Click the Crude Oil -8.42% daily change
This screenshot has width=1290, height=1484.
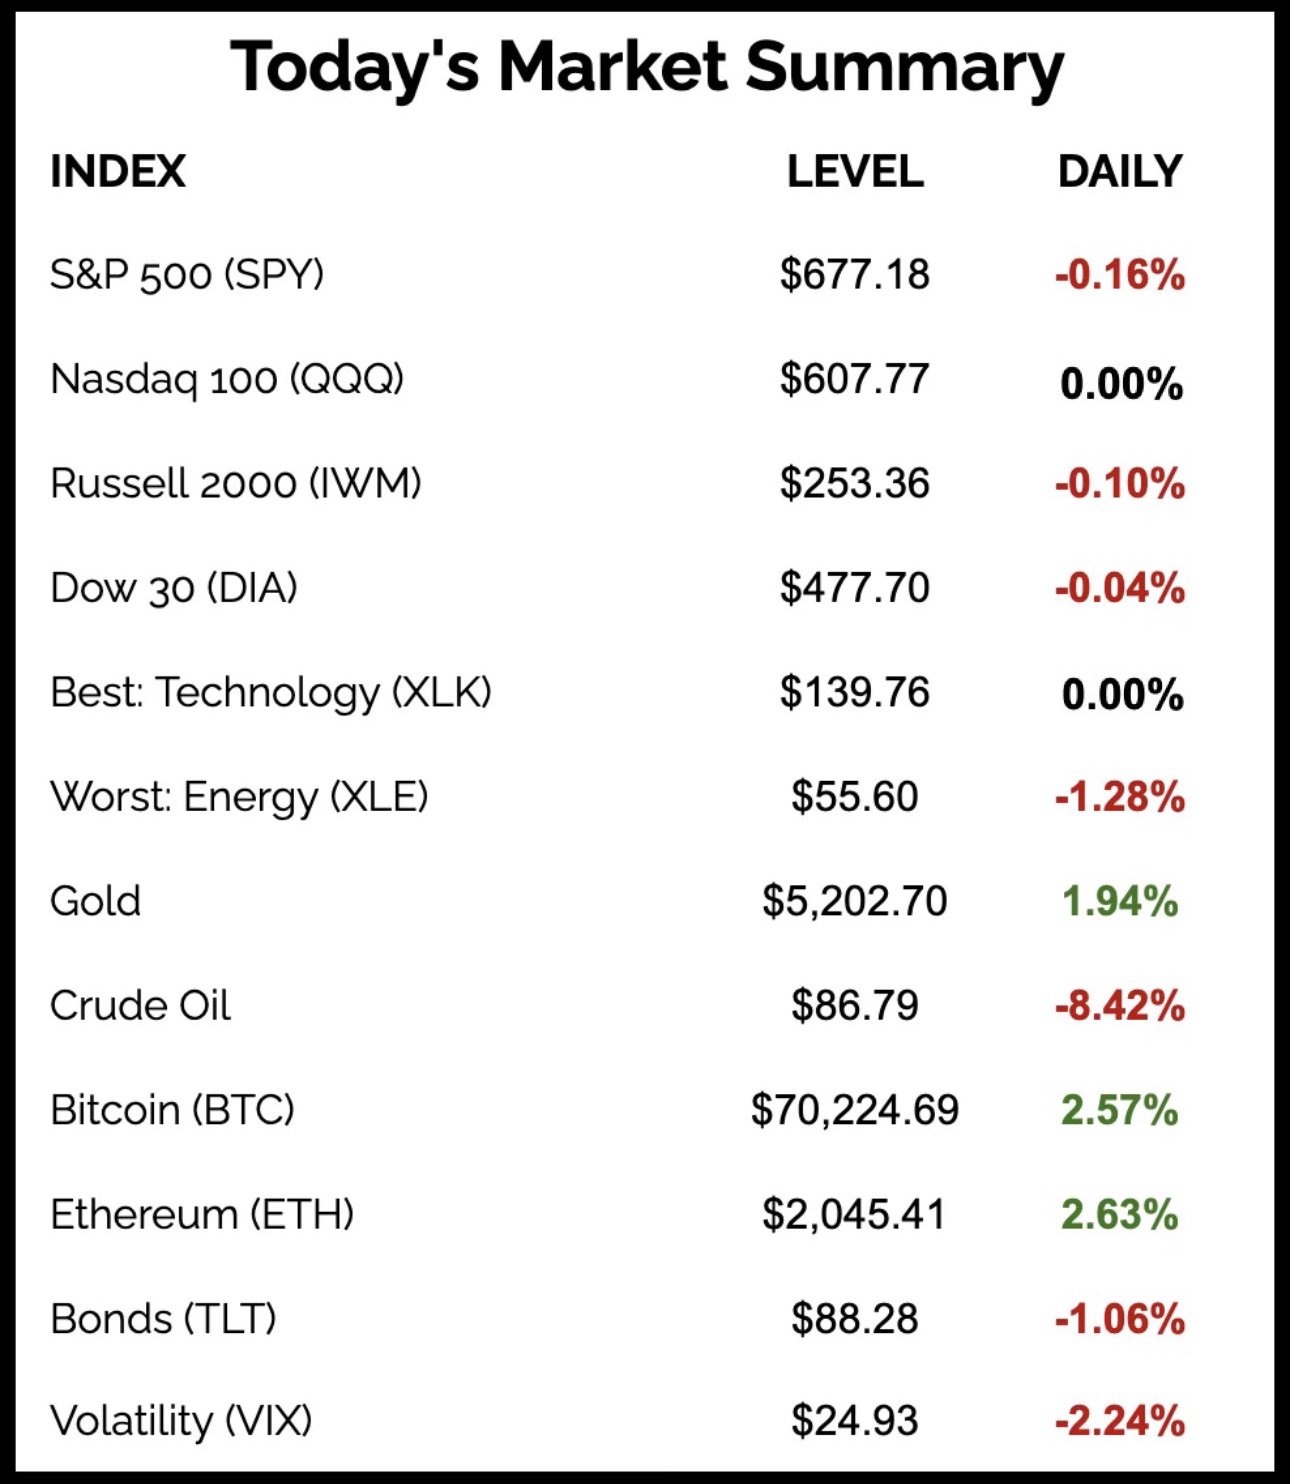(1120, 1006)
